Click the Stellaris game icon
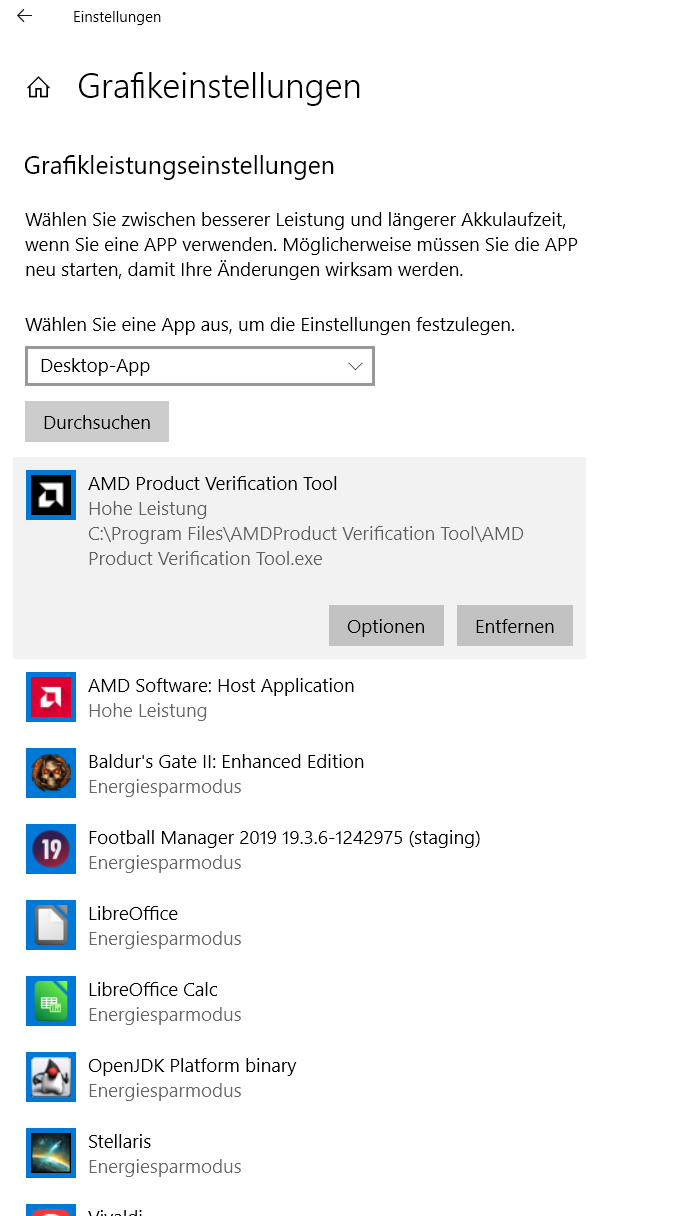 click(x=51, y=1153)
